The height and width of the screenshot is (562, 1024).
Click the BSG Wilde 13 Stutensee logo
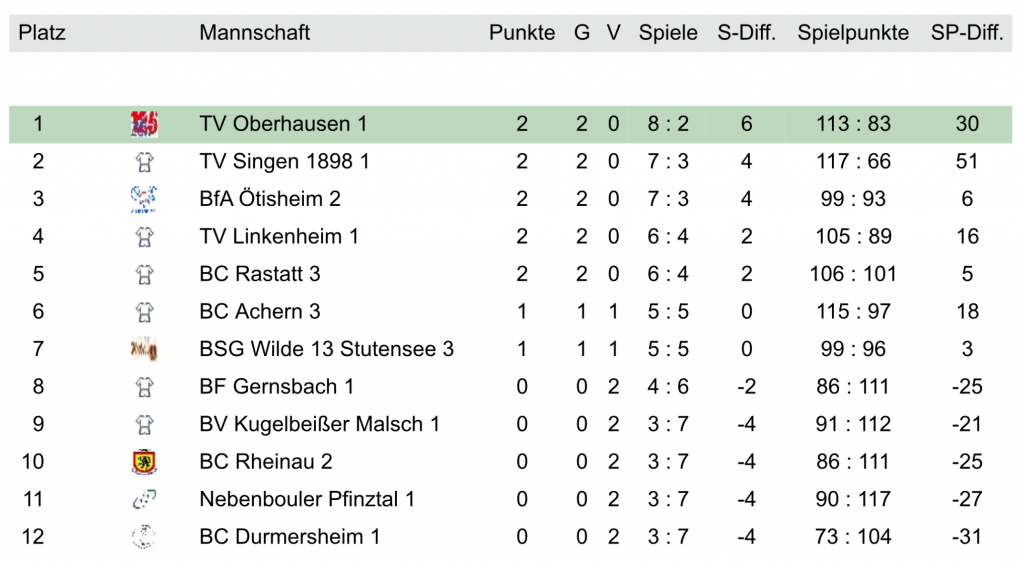pos(144,349)
